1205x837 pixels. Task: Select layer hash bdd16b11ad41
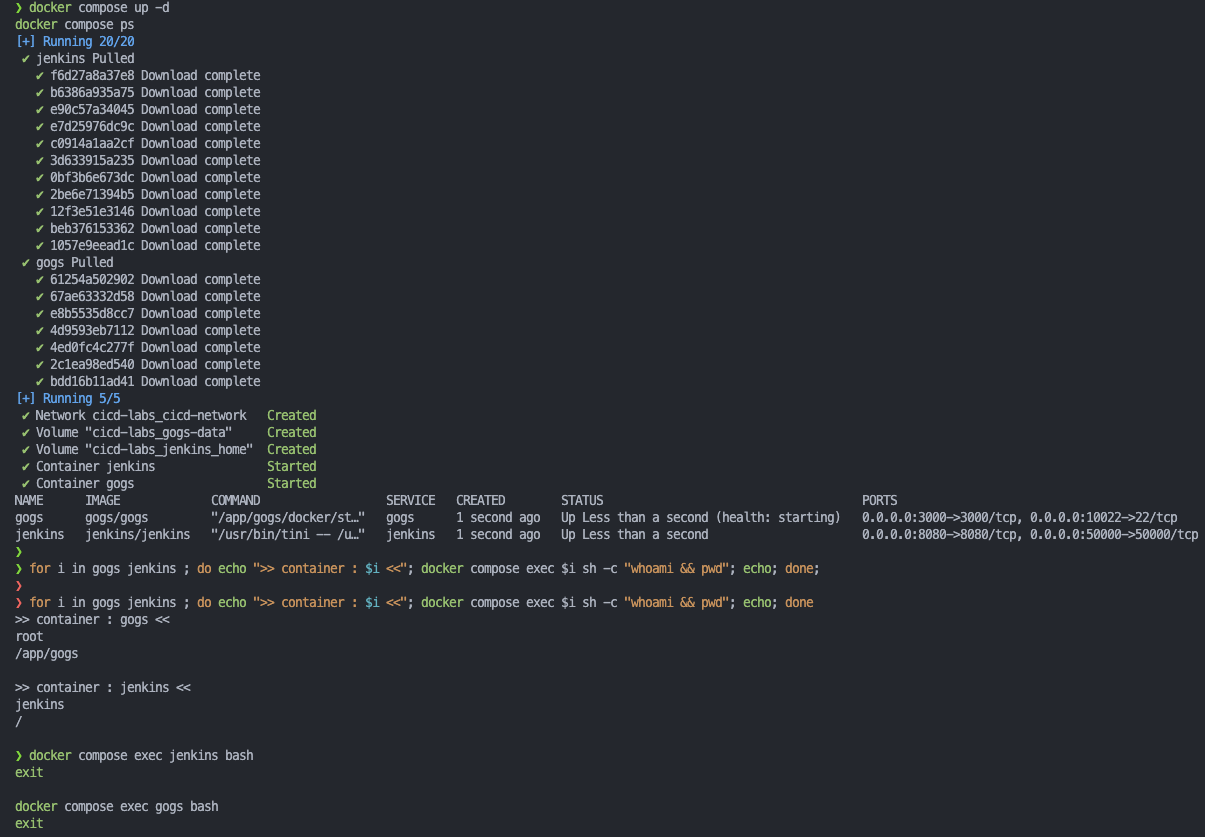tap(92, 381)
